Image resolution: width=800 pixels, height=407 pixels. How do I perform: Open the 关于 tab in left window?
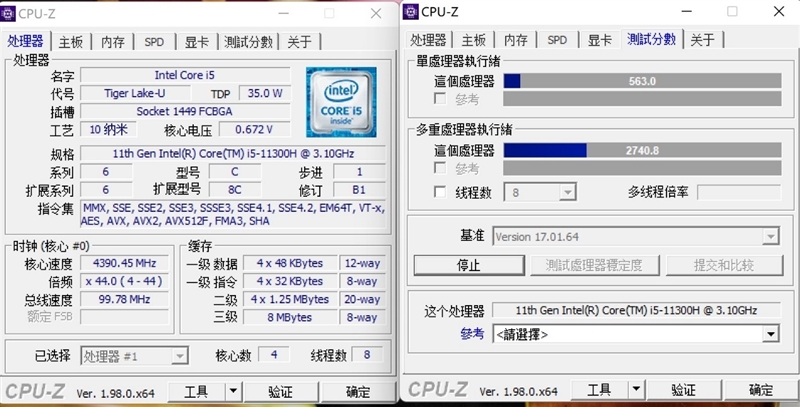pos(299,42)
